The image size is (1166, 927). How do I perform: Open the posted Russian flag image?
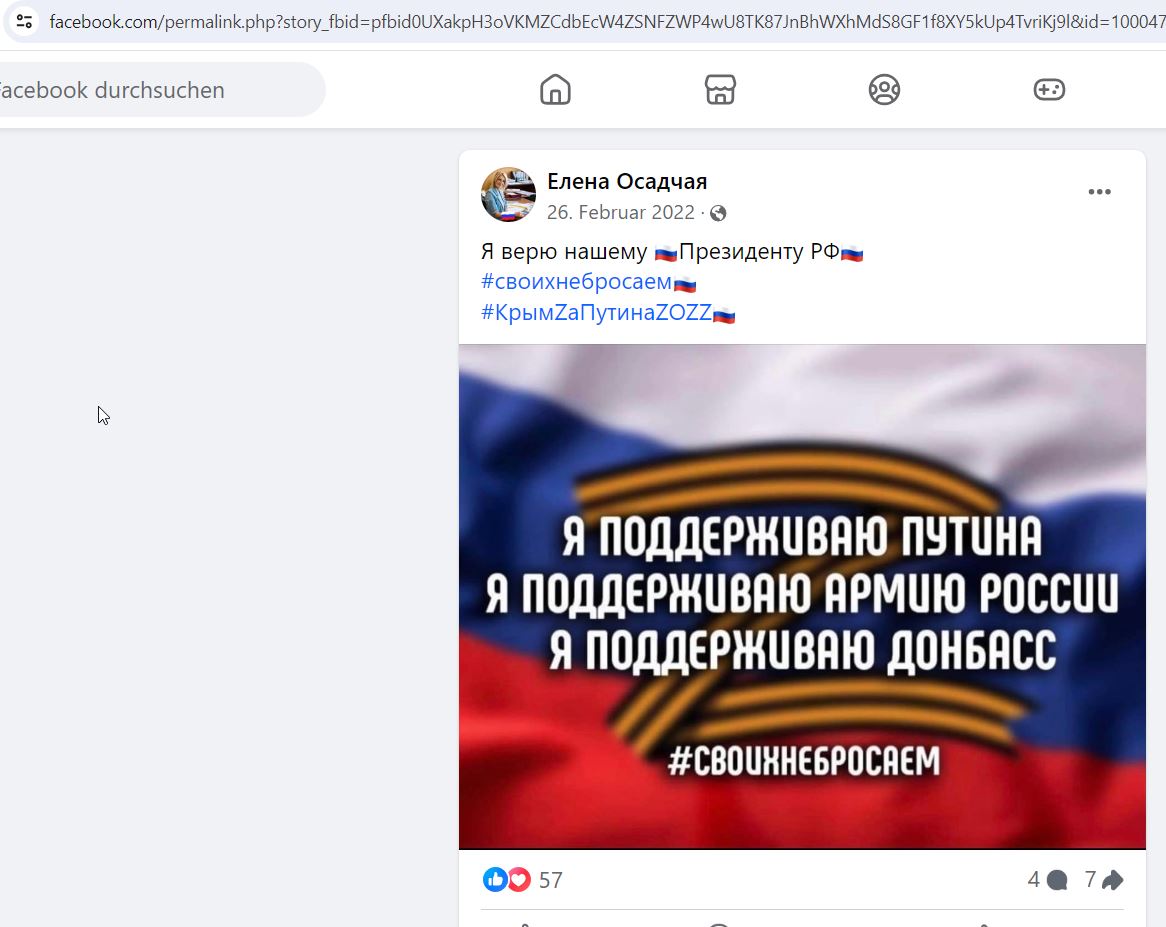[802, 596]
